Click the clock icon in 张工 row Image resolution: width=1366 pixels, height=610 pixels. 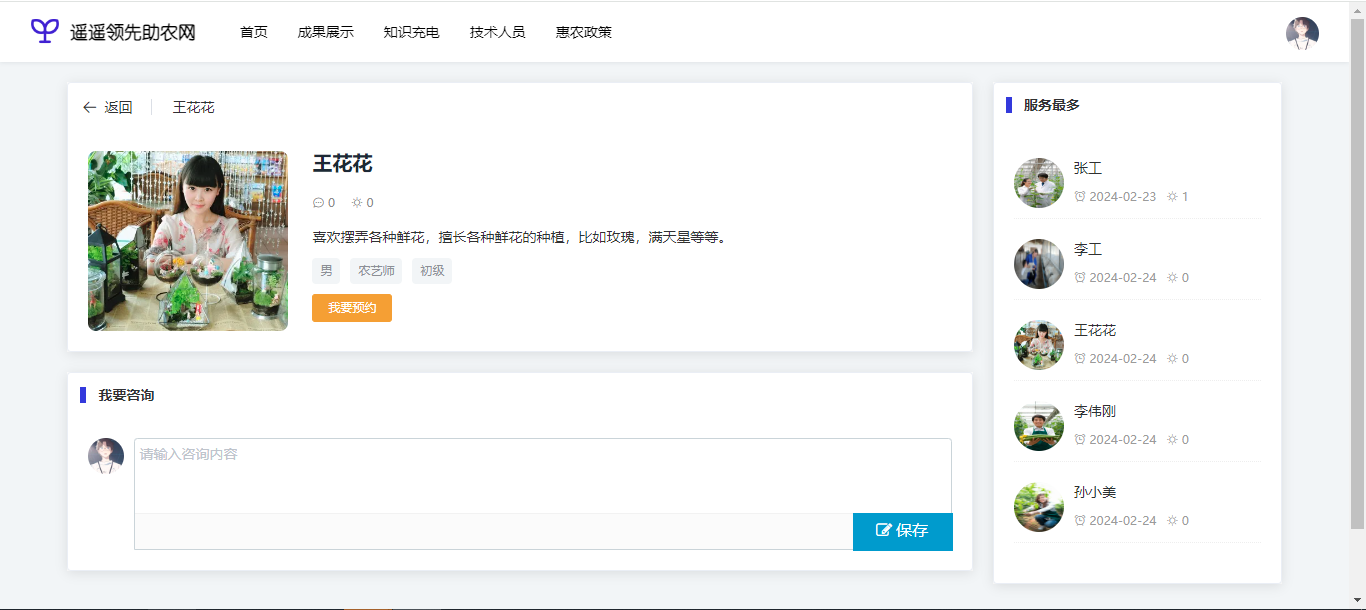click(x=1080, y=197)
